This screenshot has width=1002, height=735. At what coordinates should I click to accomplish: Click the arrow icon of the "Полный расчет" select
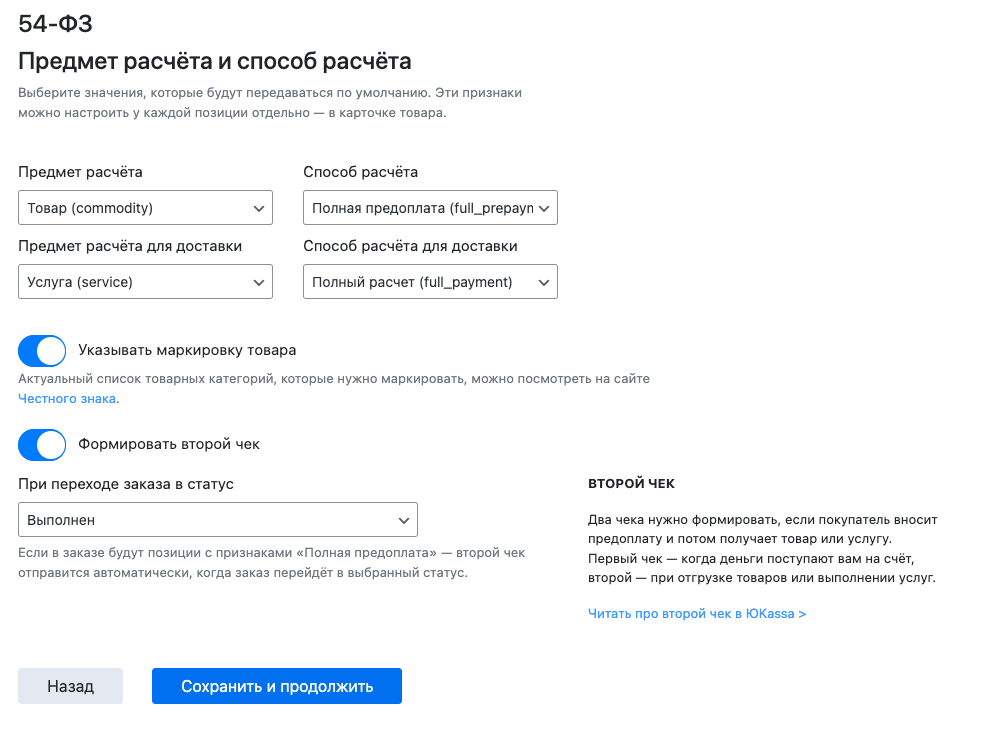click(x=544, y=283)
